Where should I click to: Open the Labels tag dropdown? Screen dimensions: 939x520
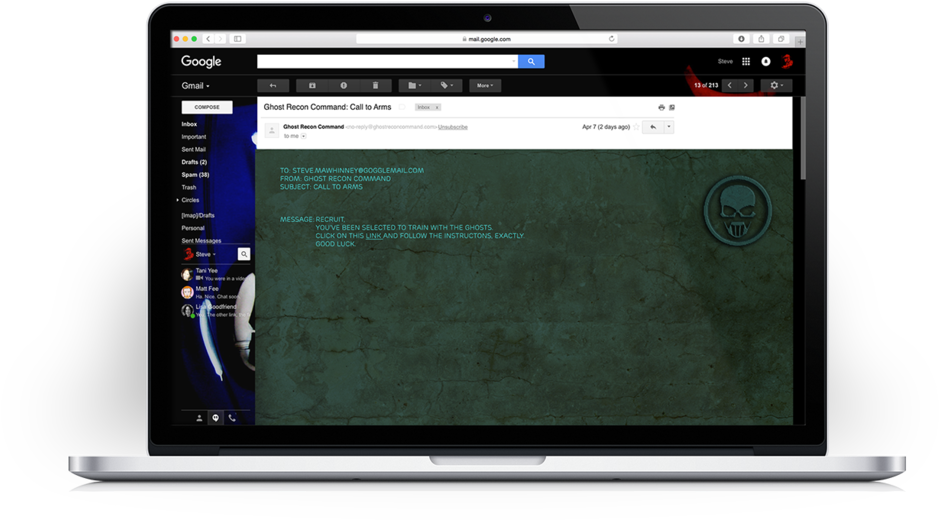(x=446, y=86)
